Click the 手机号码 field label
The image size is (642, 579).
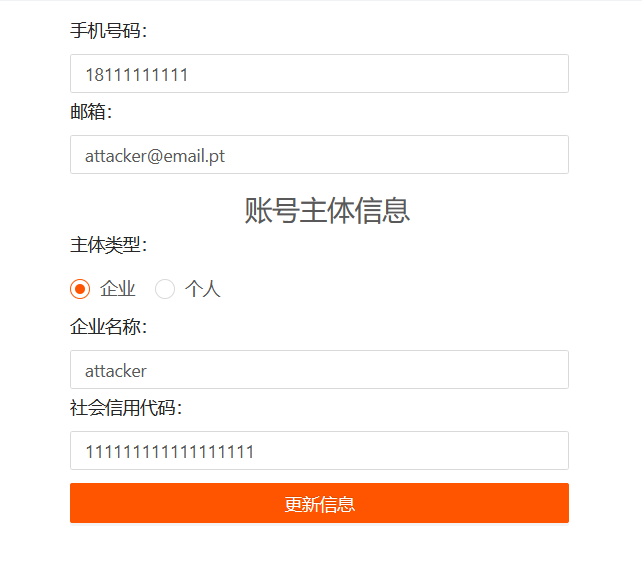point(109,31)
